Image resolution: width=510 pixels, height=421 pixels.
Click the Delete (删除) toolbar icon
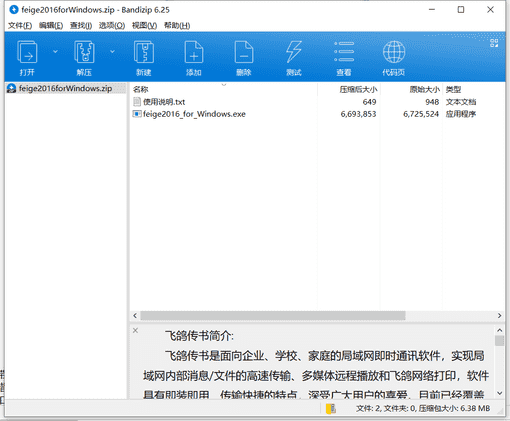coord(244,52)
